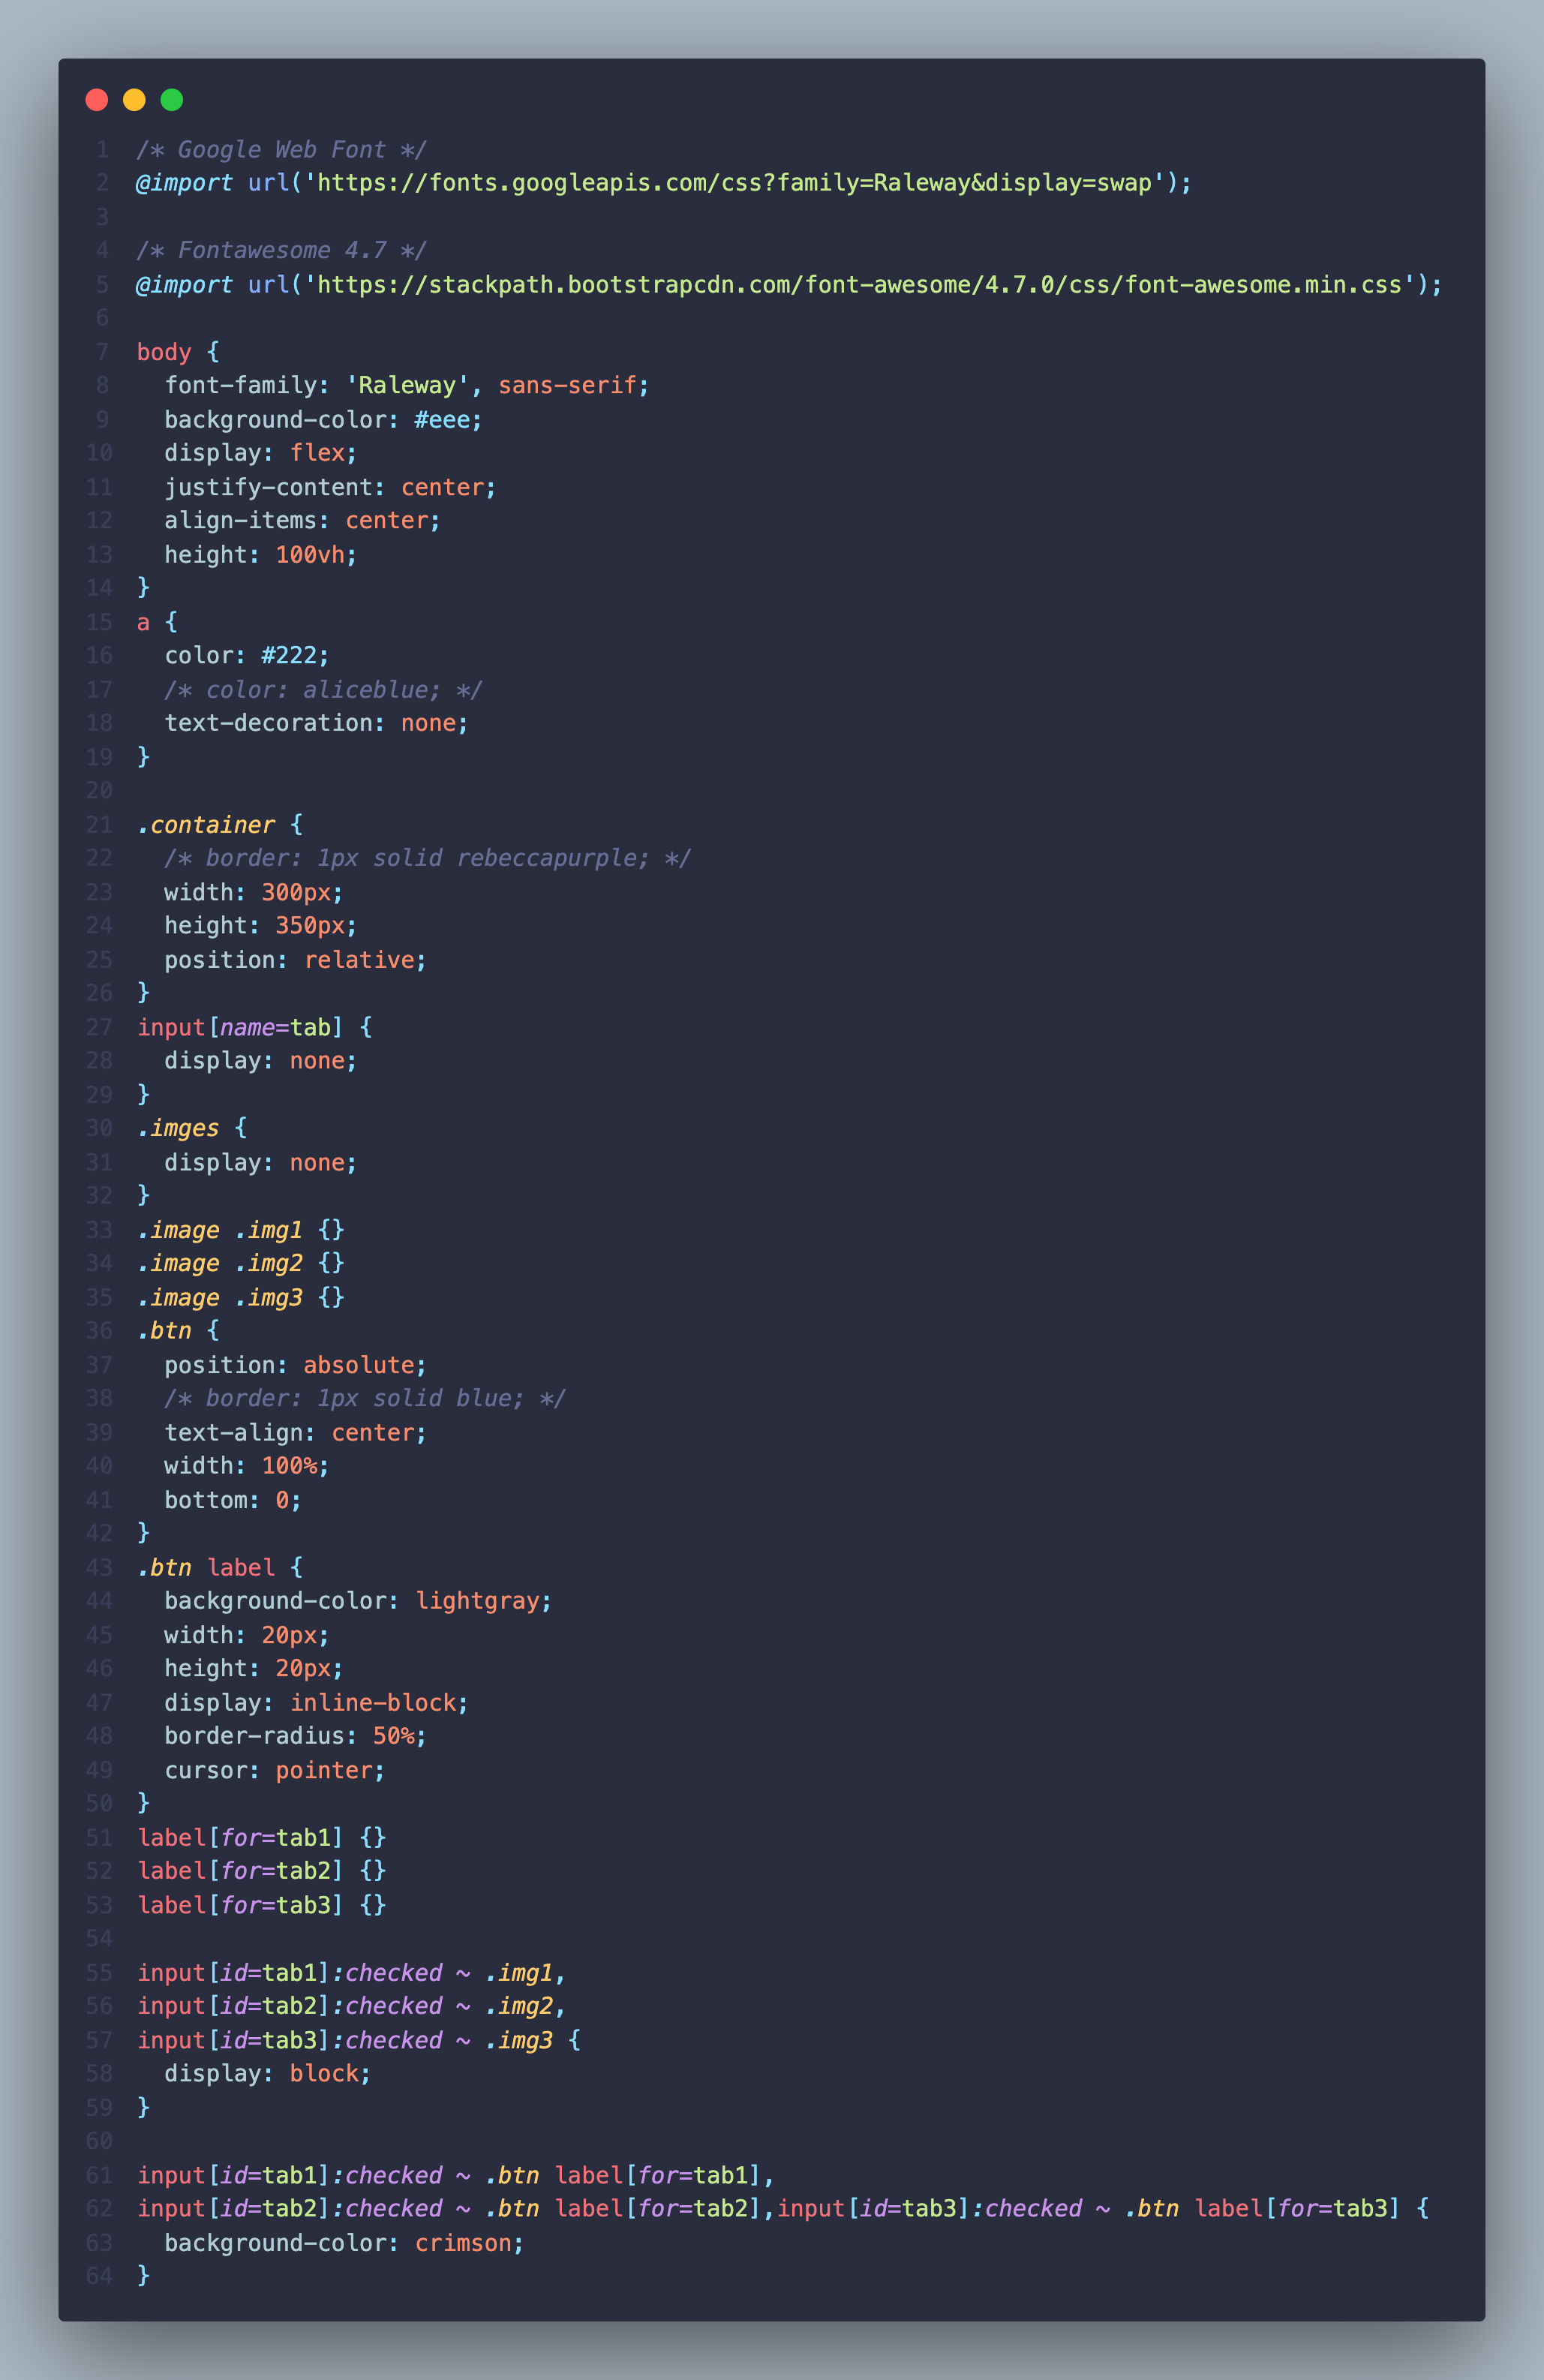The height and width of the screenshot is (2380, 1544).
Task: Click the lightgray color value
Action: coord(477,1601)
